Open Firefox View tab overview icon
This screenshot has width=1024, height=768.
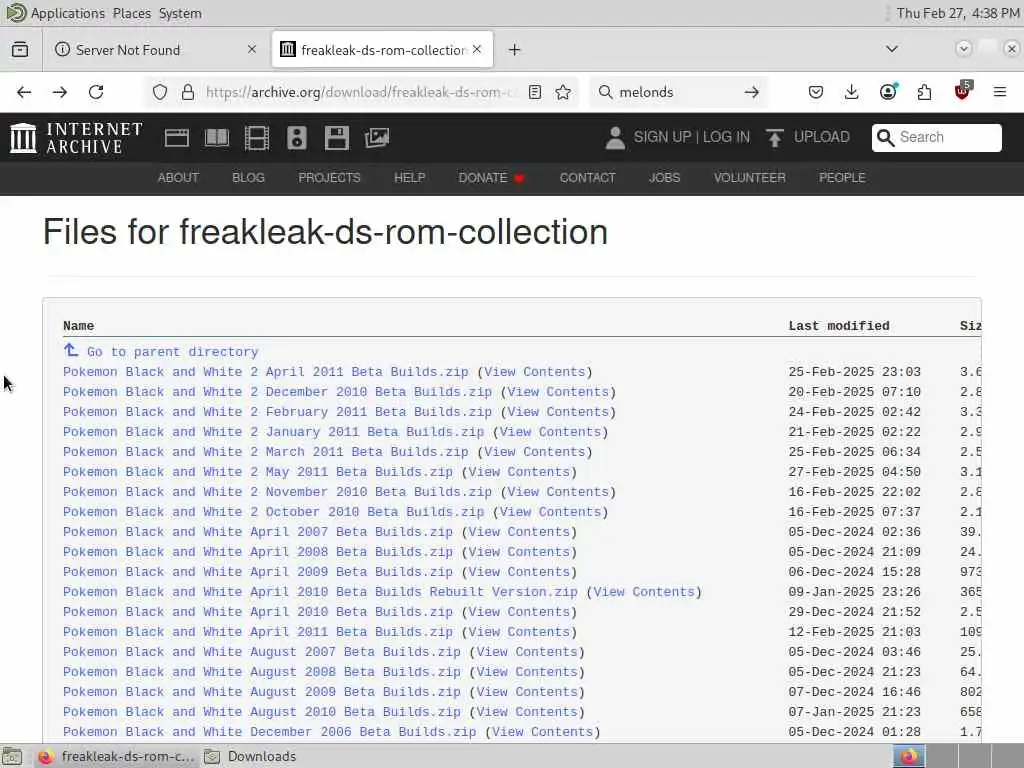tap(20, 50)
